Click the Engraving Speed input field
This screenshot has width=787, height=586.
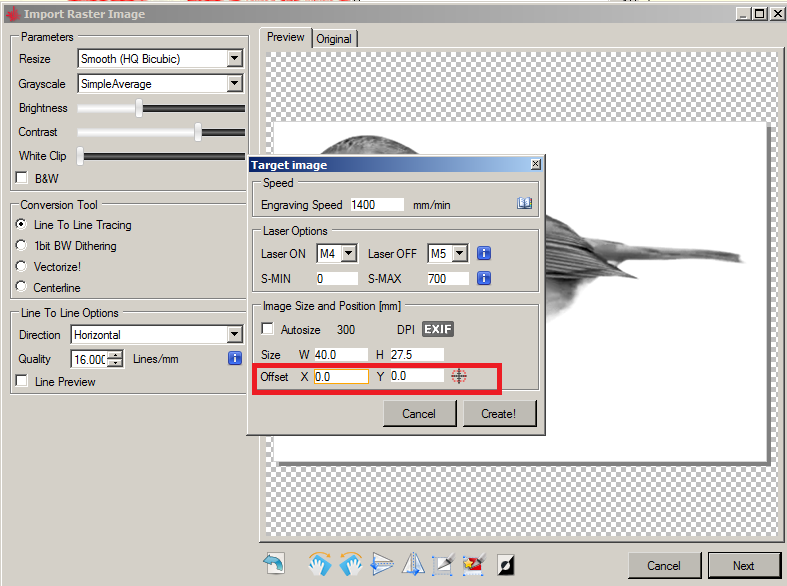(x=377, y=205)
